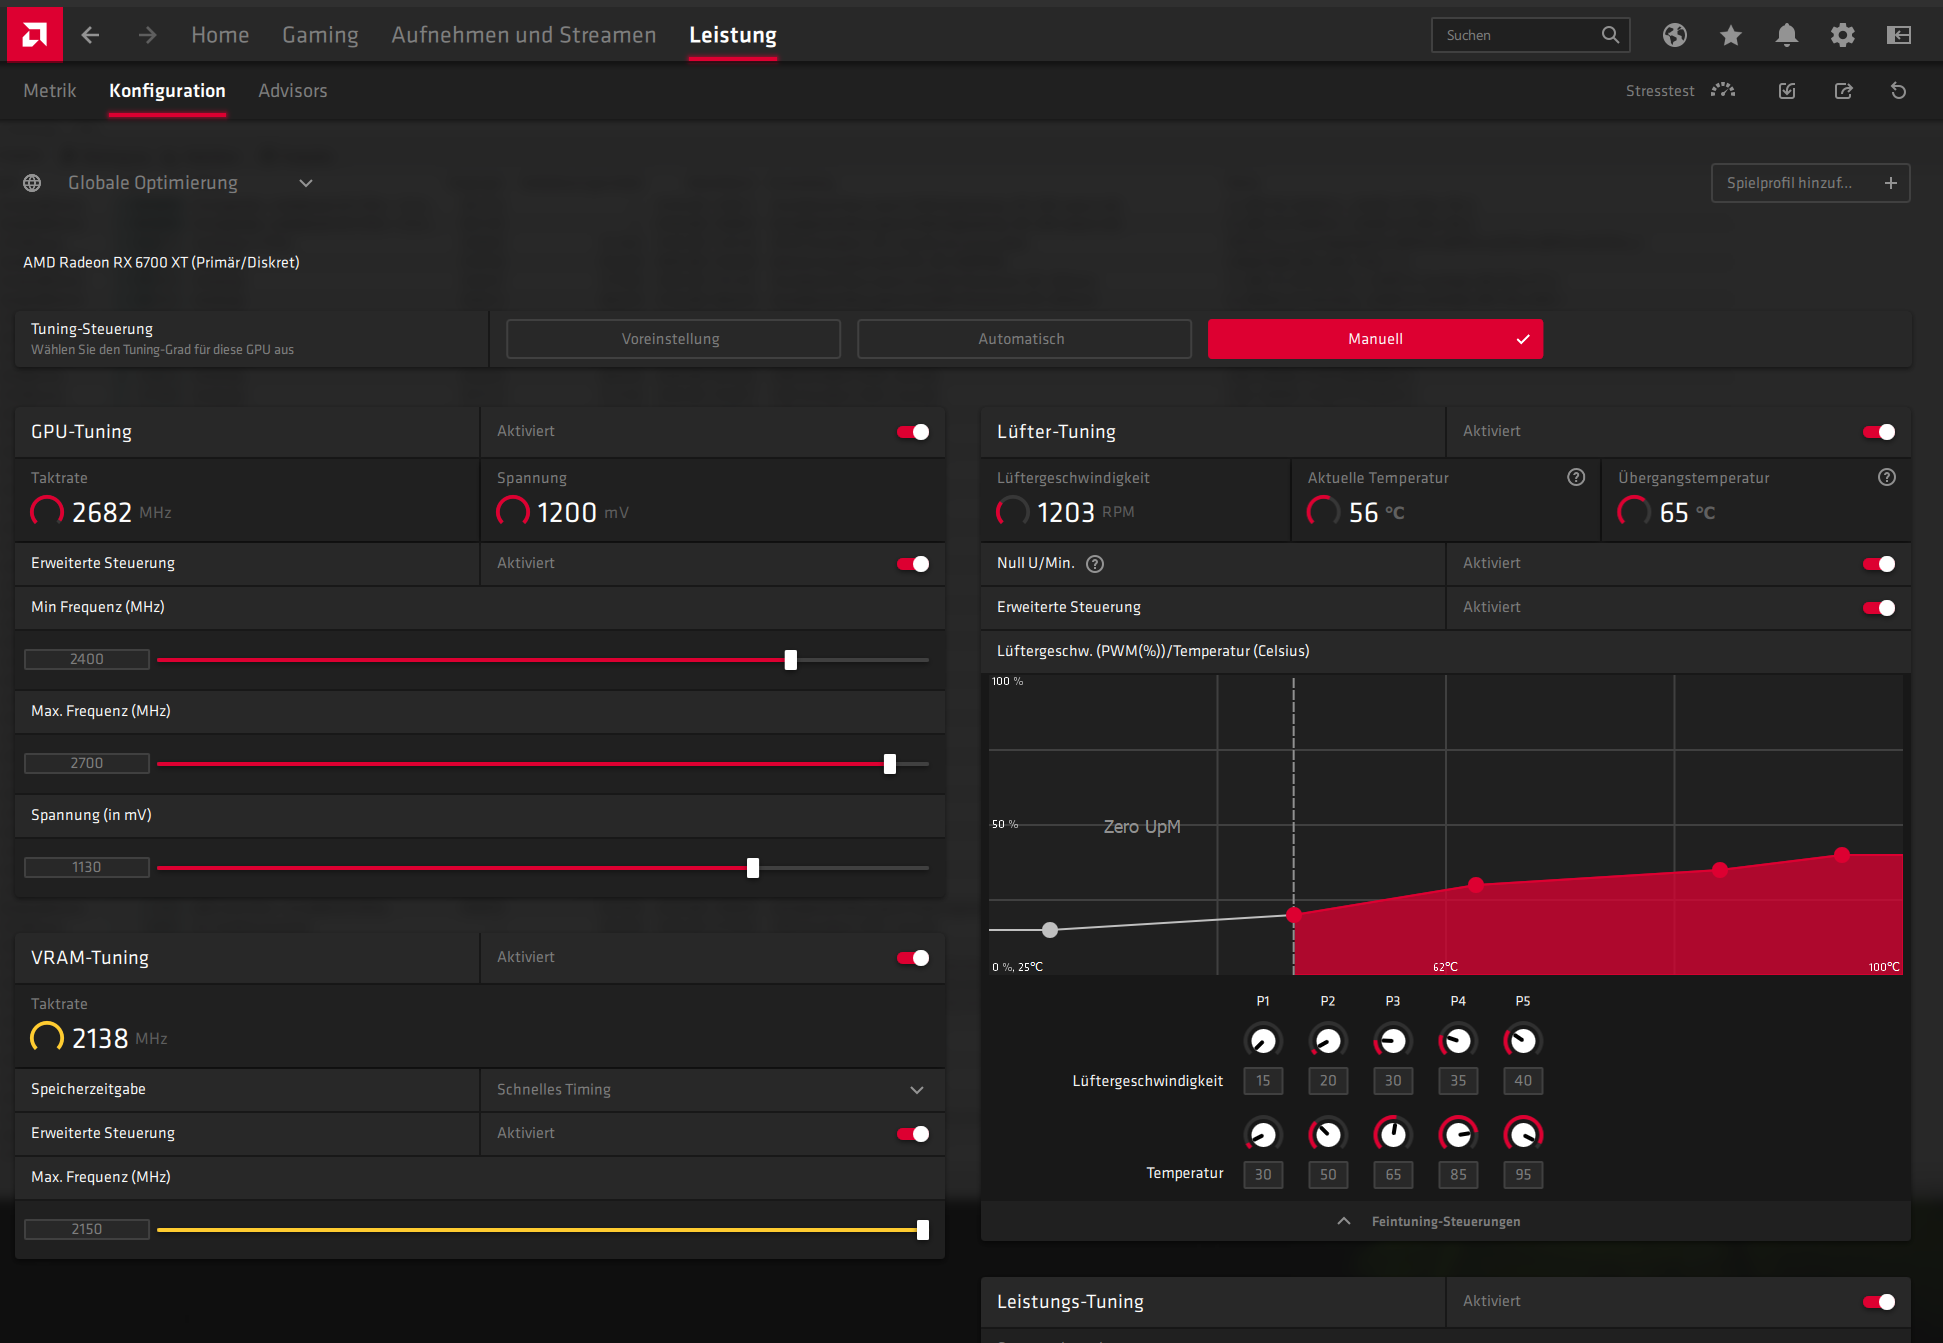This screenshot has height=1343, width=1943.
Task: Click the reset tuning icon
Action: (x=1898, y=91)
